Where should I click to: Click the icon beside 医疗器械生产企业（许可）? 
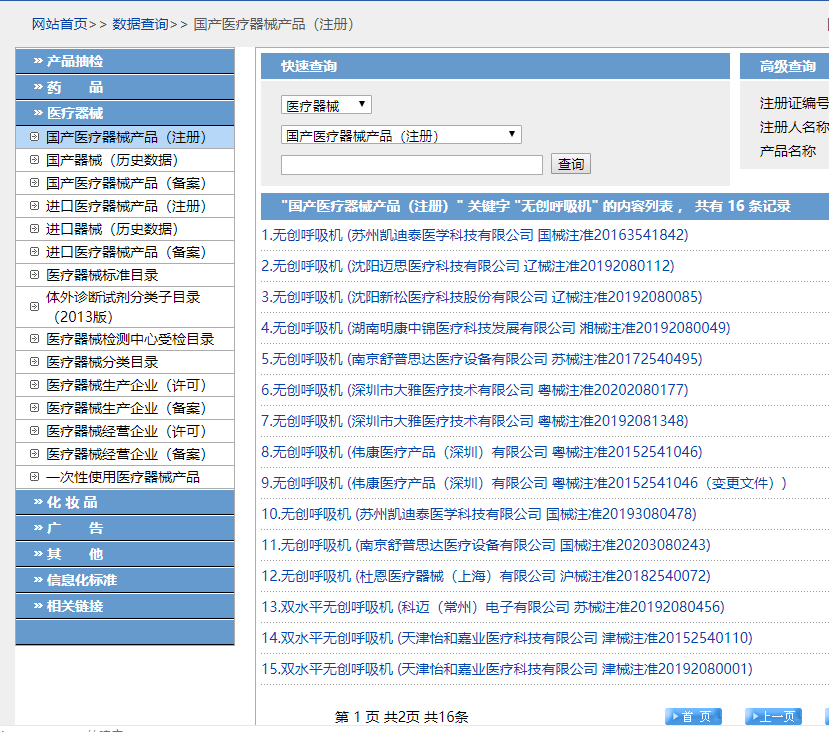coord(34,385)
